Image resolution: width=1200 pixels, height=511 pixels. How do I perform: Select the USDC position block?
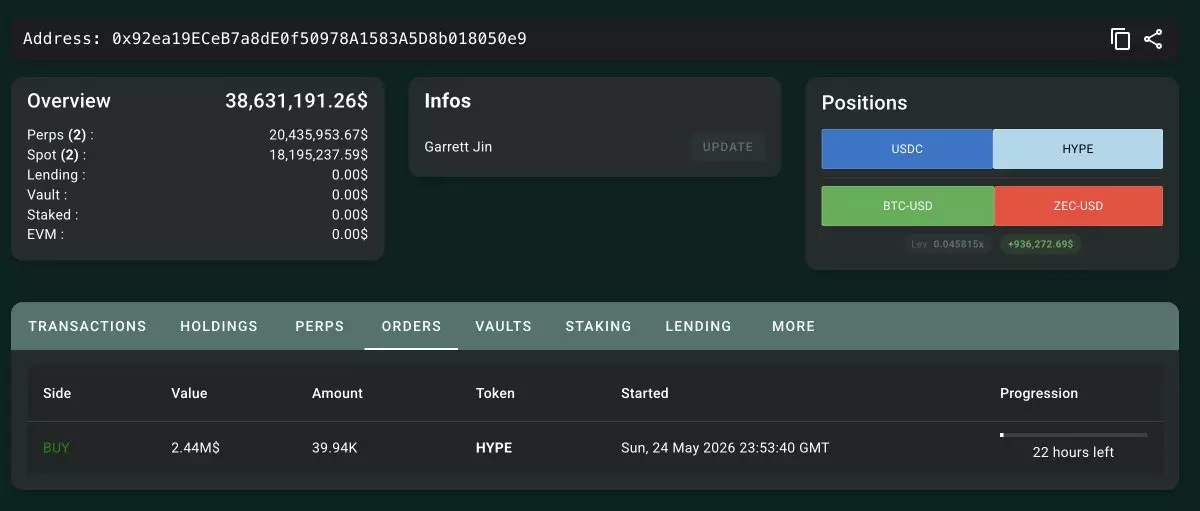pos(907,149)
